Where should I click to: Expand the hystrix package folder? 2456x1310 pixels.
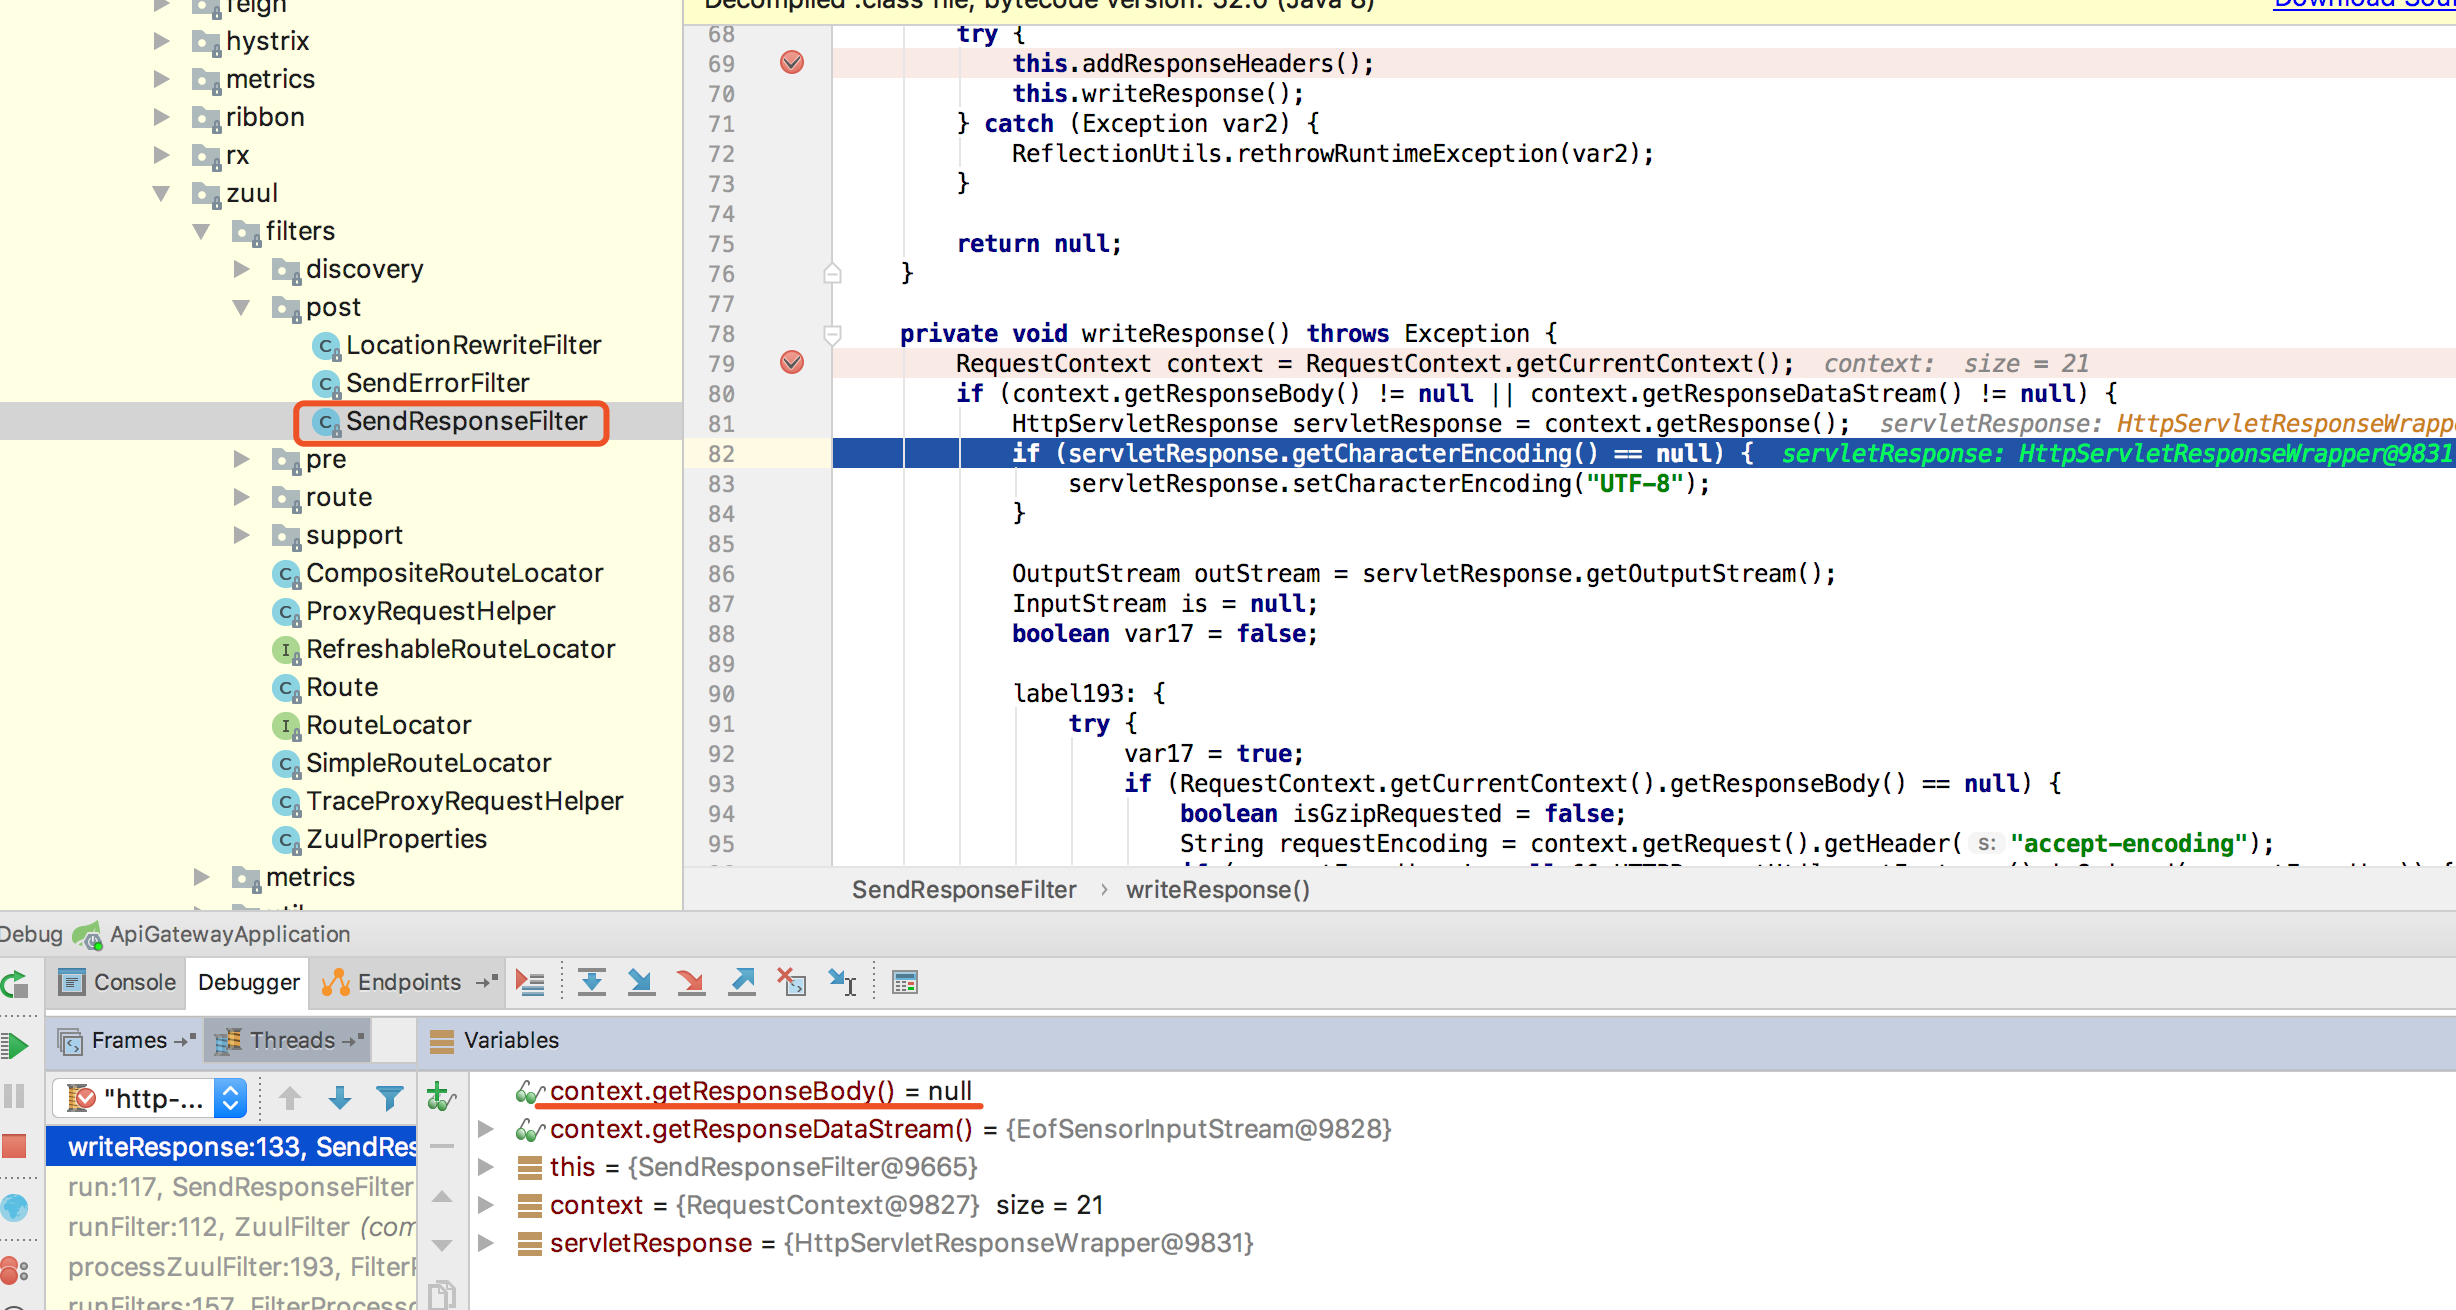(x=161, y=41)
